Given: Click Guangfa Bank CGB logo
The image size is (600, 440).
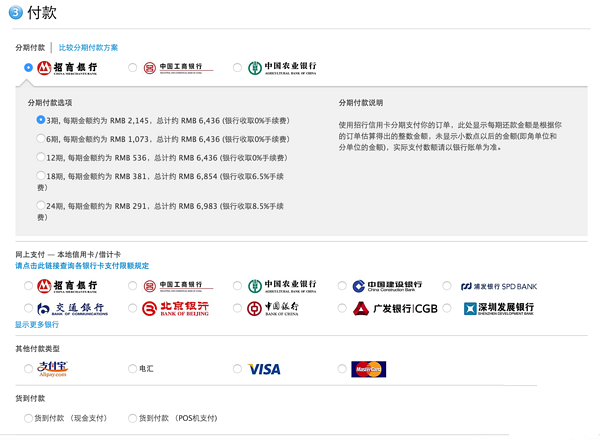Looking at the screenshot, I should pos(395,308).
